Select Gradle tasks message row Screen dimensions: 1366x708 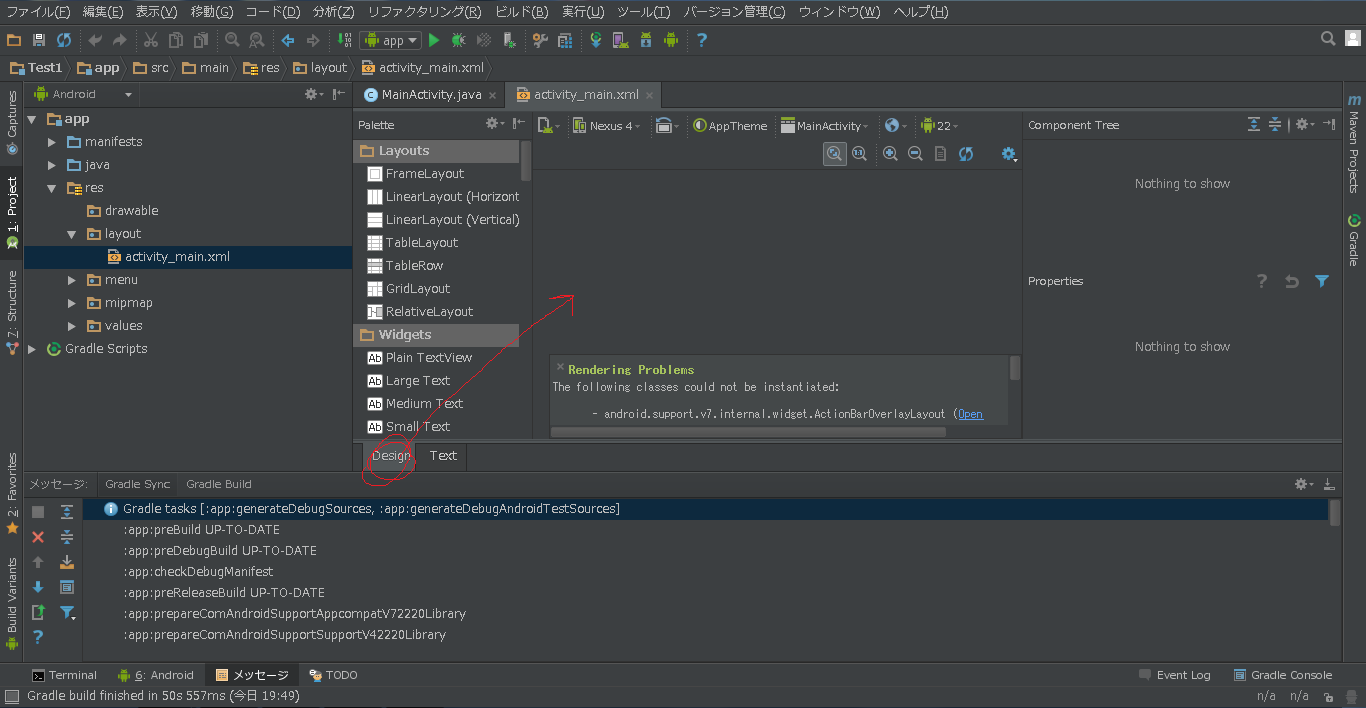pos(706,509)
